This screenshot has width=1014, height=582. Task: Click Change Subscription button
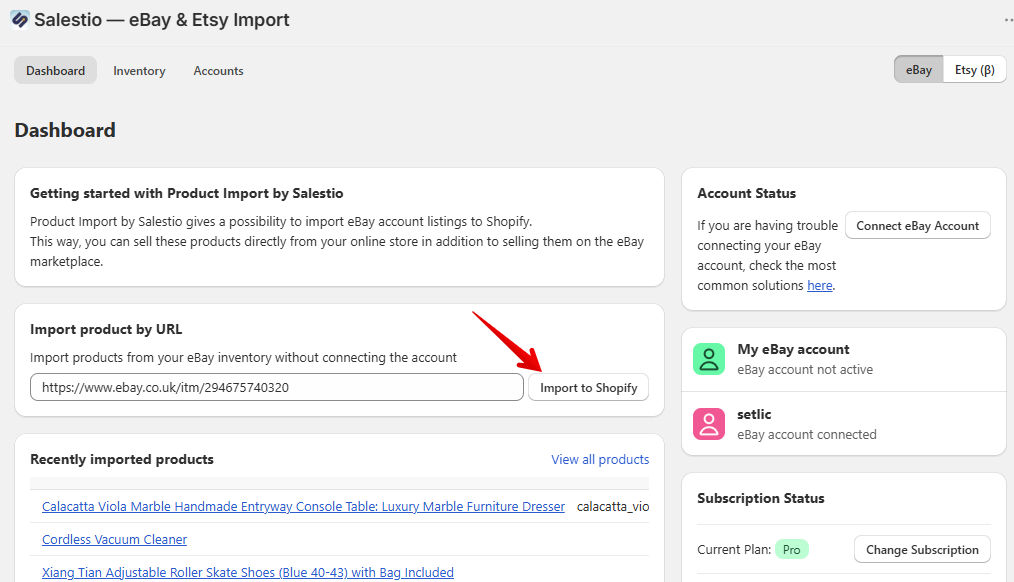922,550
